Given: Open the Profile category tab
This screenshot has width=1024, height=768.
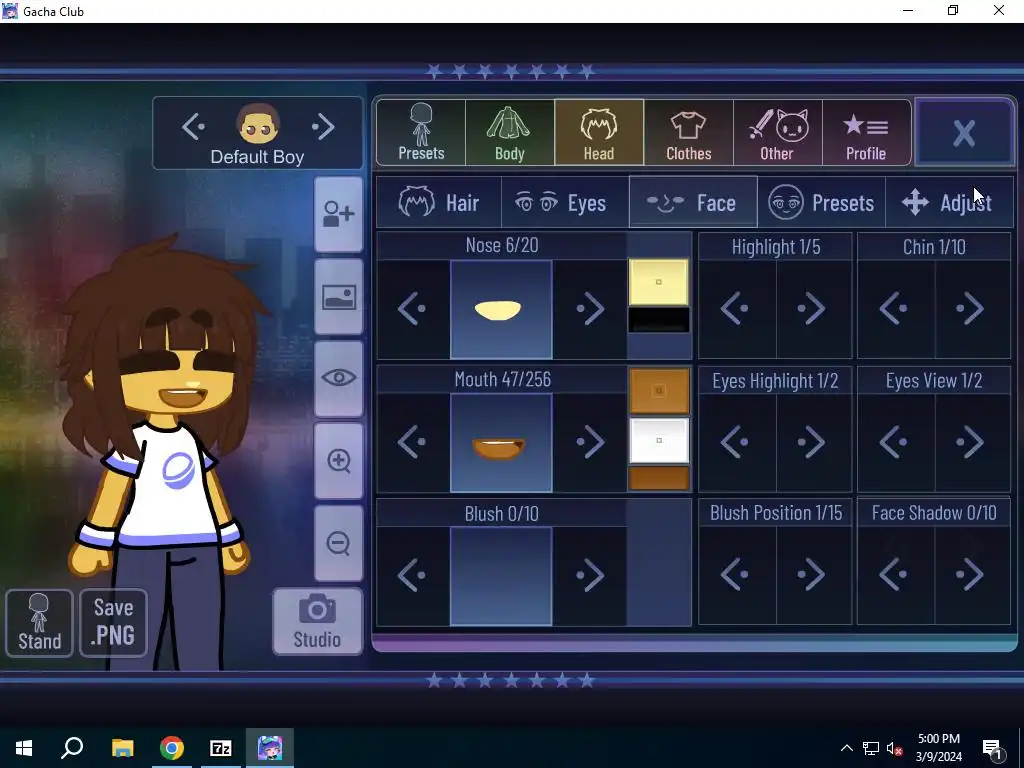Looking at the screenshot, I should pyautogui.click(x=866, y=133).
